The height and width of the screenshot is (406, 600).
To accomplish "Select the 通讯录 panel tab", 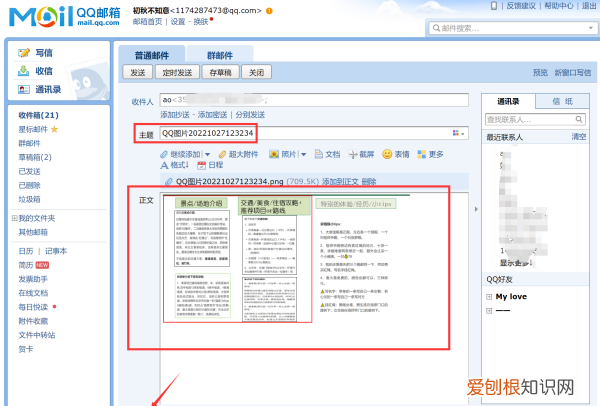I will pos(508,101).
